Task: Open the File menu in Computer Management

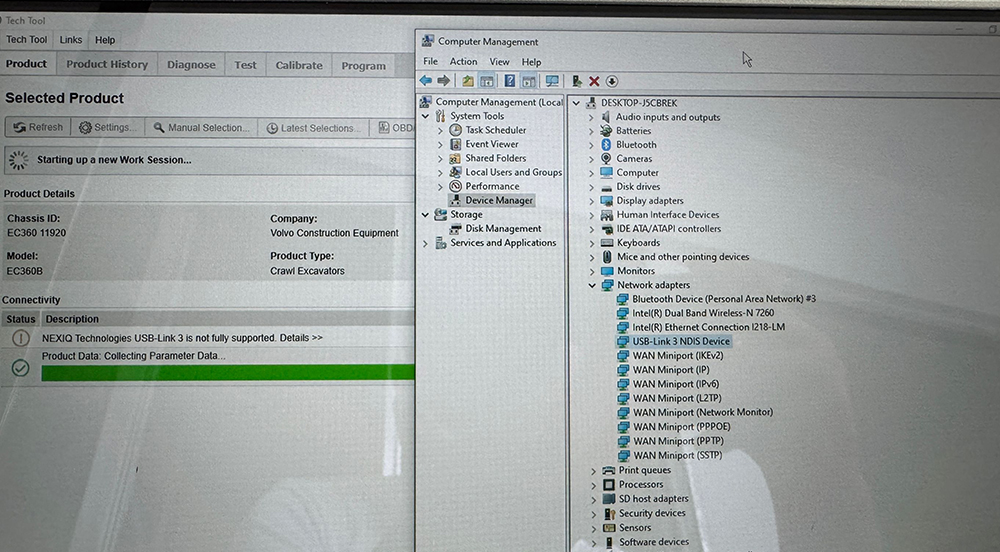Action: tap(430, 61)
